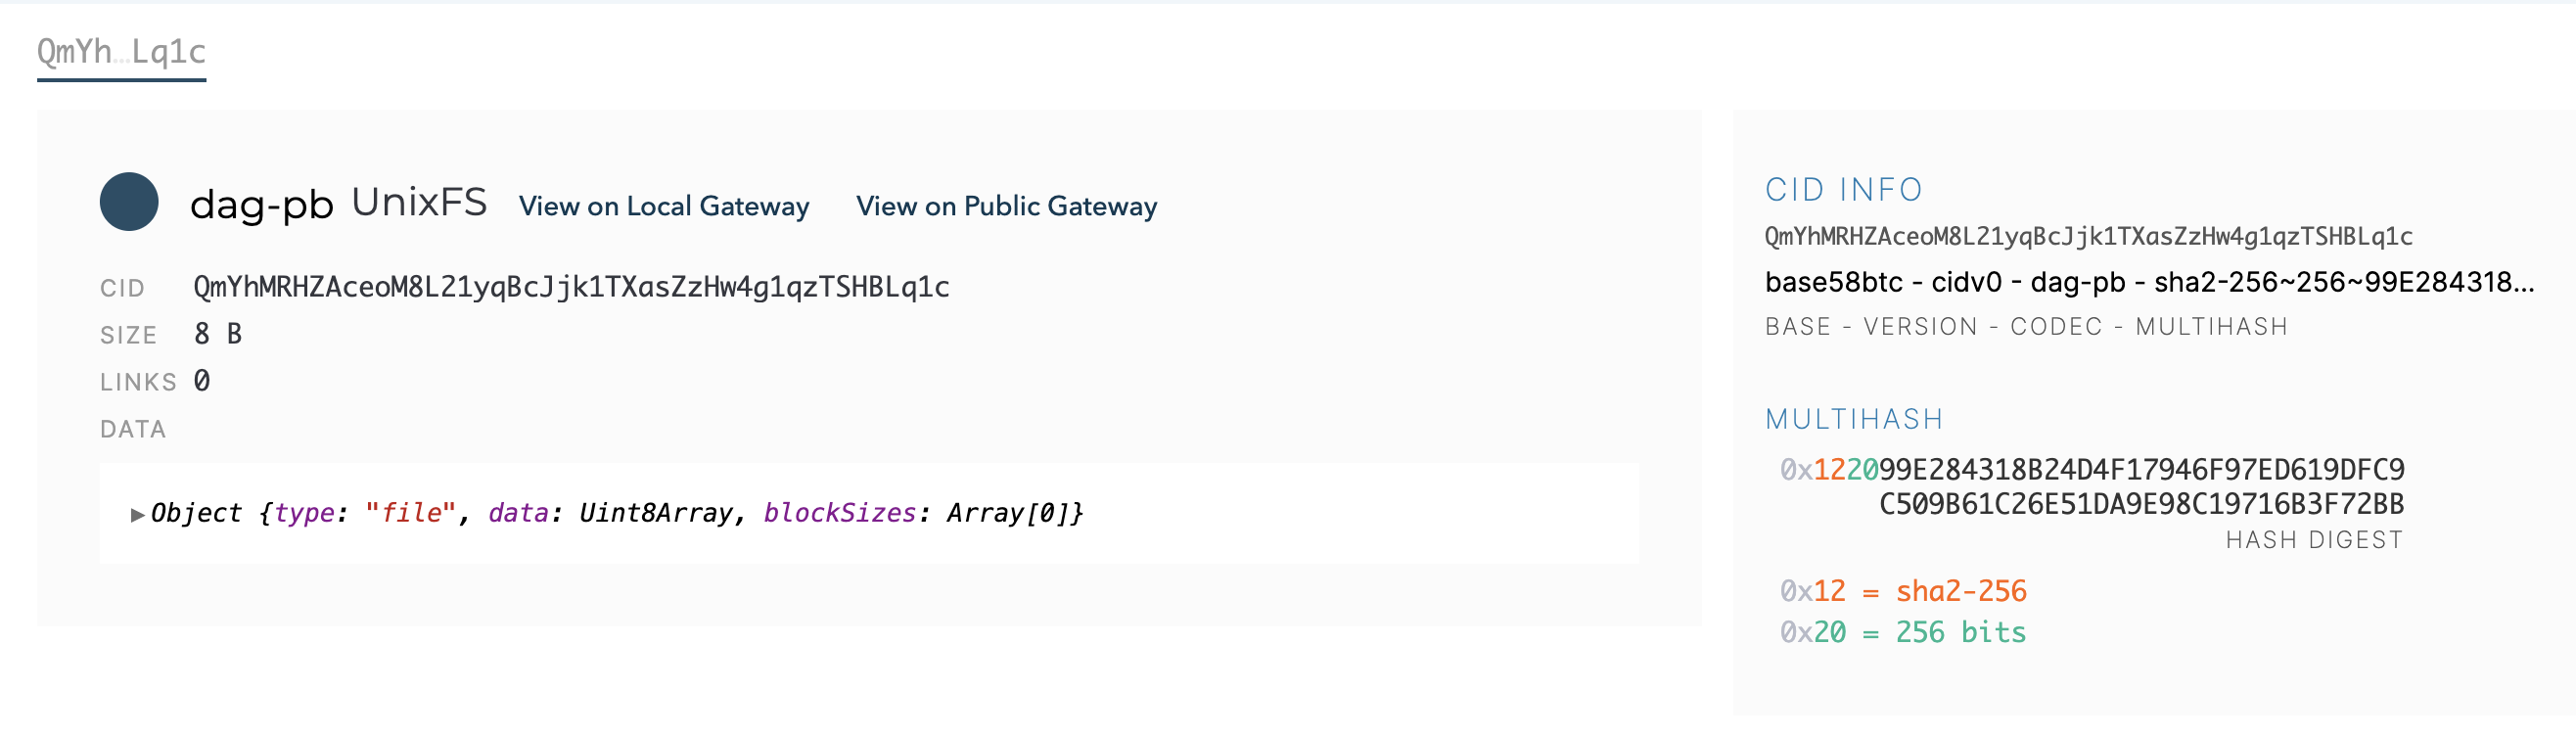The width and height of the screenshot is (2576, 736).
Task: Open View on Local Gateway link
Action: tap(664, 206)
